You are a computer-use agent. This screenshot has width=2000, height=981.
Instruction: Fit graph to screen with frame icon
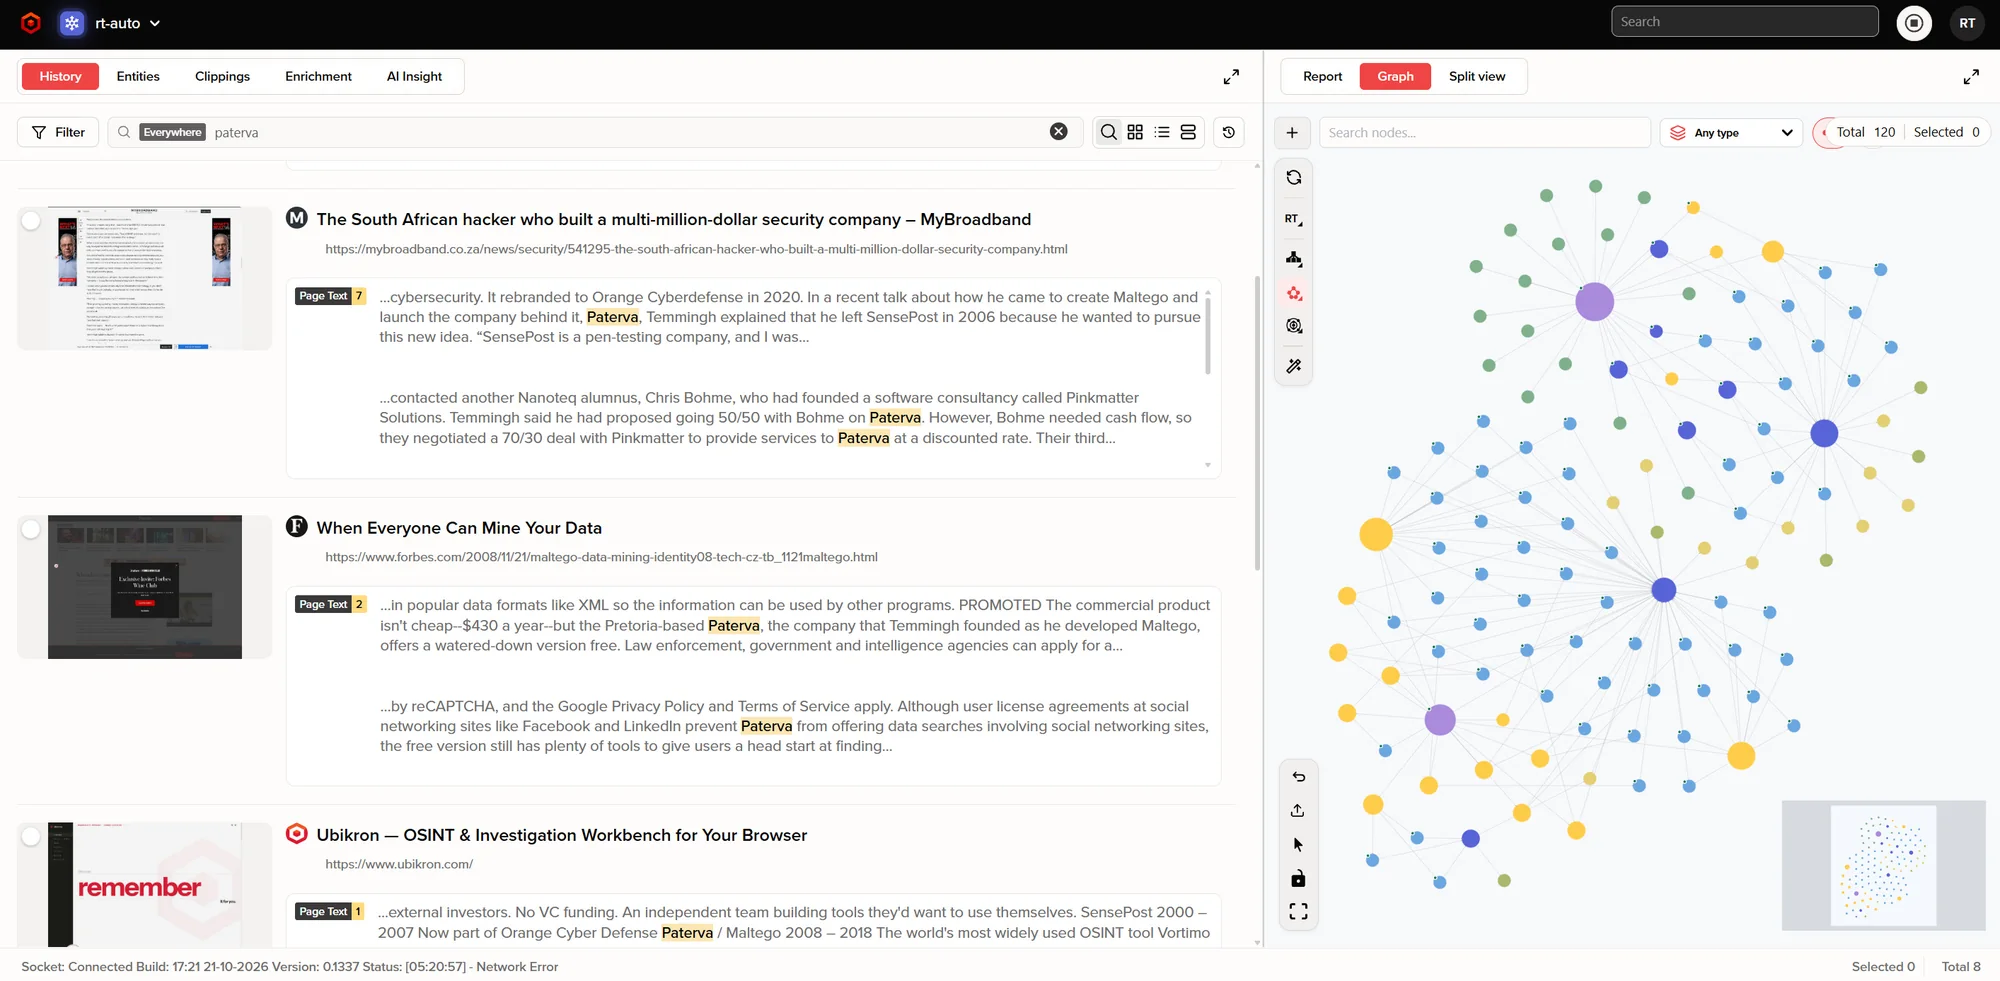(x=1298, y=912)
